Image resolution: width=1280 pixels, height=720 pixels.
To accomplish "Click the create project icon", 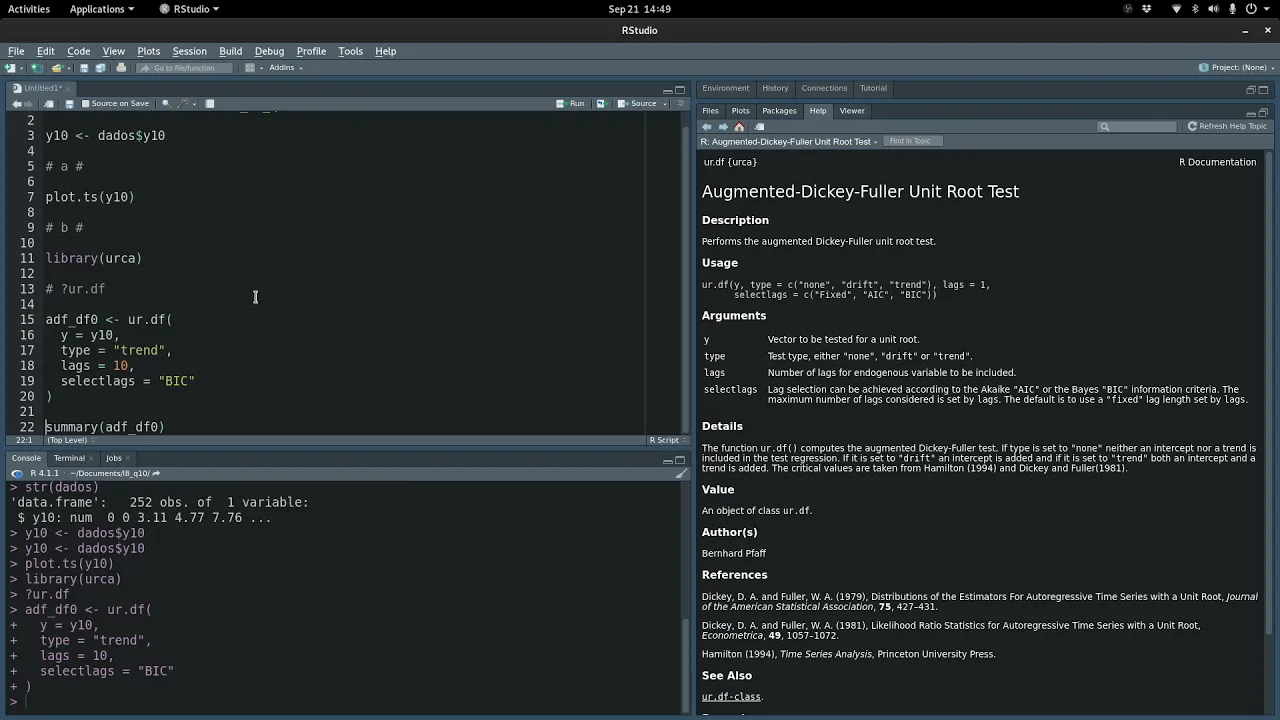I will pos(36,68).
